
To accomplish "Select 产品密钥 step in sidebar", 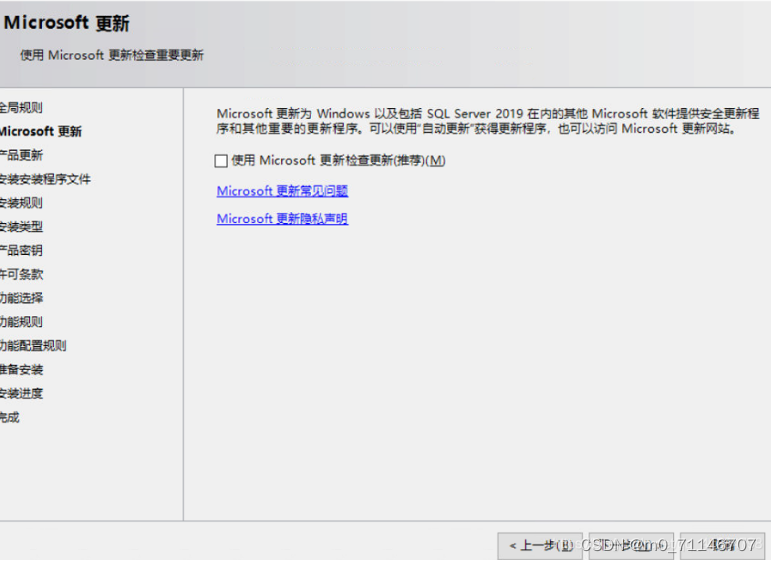I will 21,250.
